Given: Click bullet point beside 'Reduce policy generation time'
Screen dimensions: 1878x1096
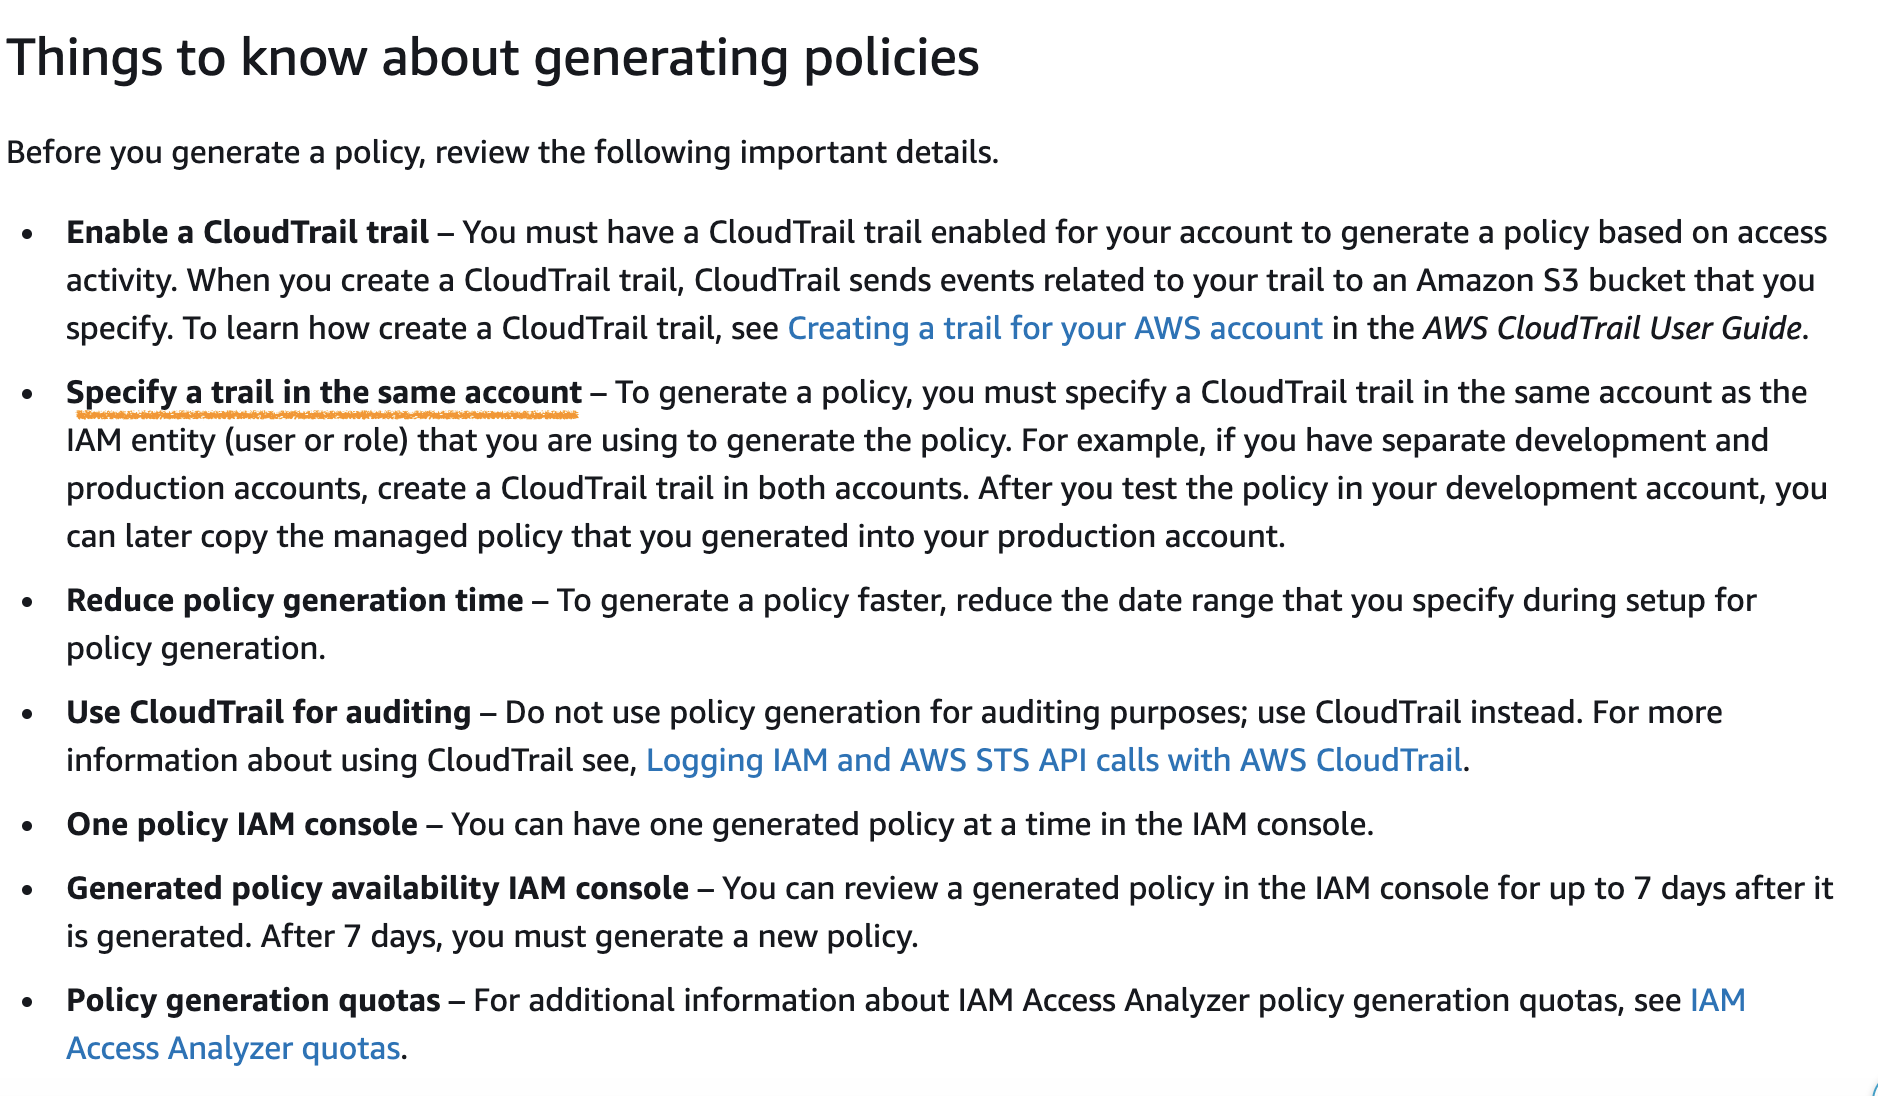Looking at the screenshot, I should point(29,602).
